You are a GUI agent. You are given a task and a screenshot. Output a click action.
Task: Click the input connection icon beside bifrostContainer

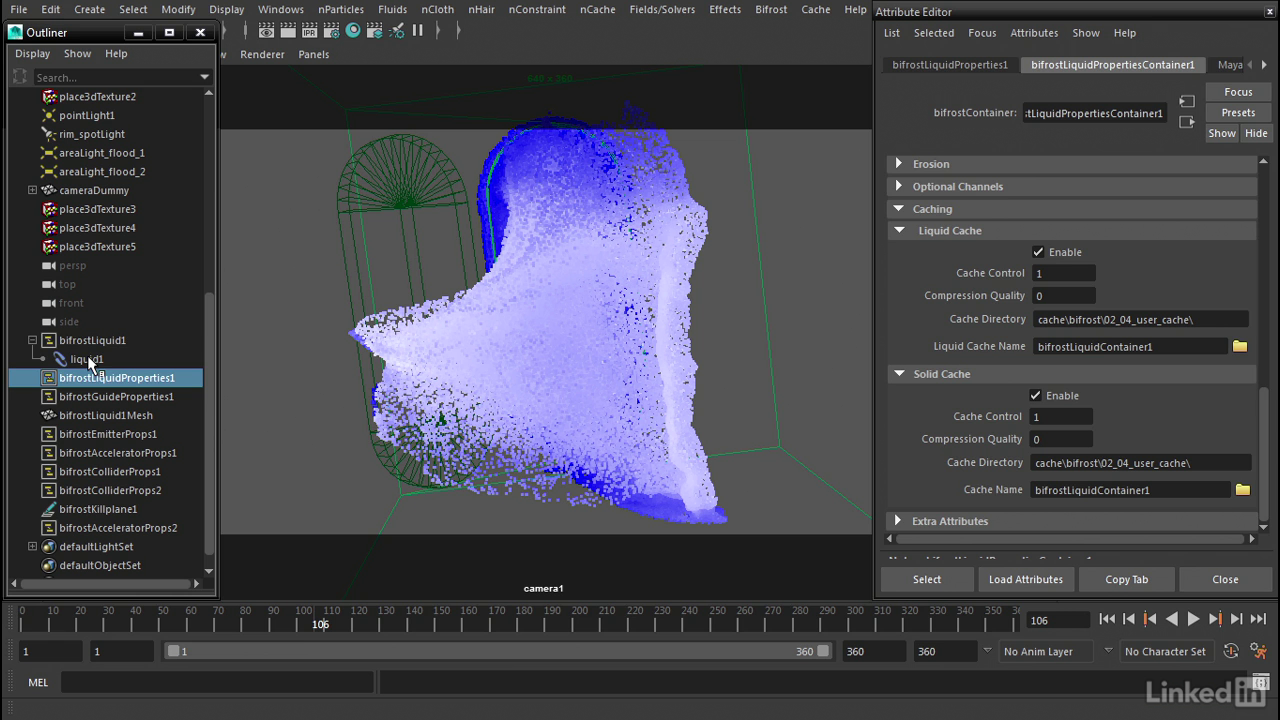tap(1186, 101)
